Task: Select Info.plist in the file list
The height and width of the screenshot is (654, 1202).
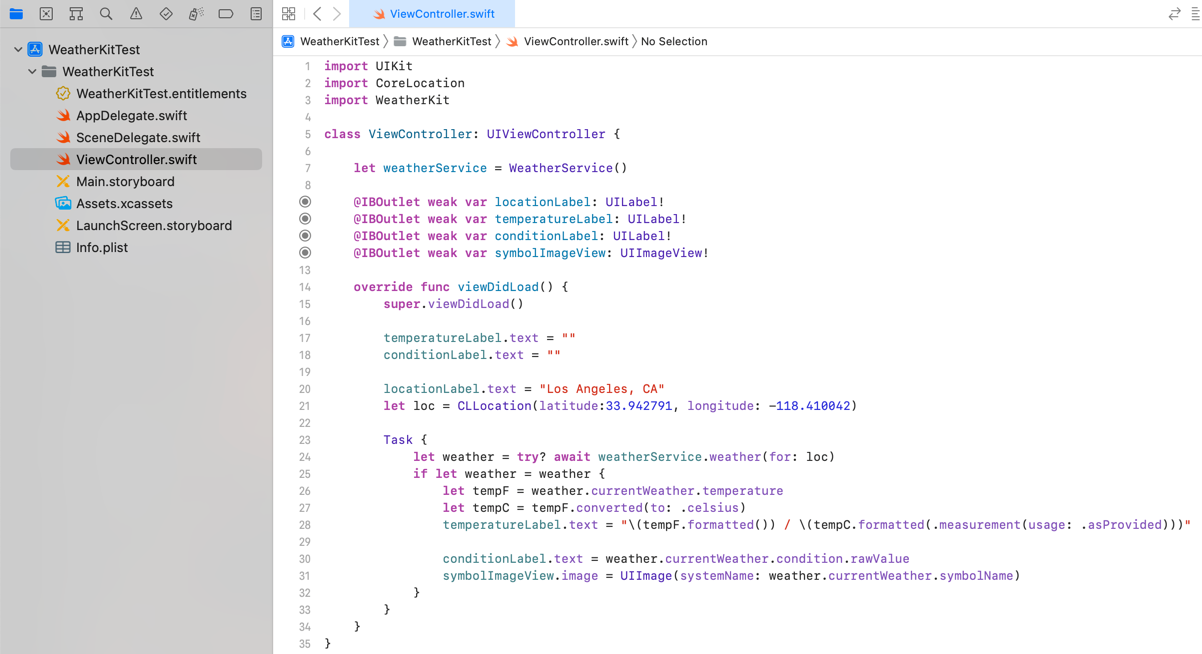Action: coord(101,247)
